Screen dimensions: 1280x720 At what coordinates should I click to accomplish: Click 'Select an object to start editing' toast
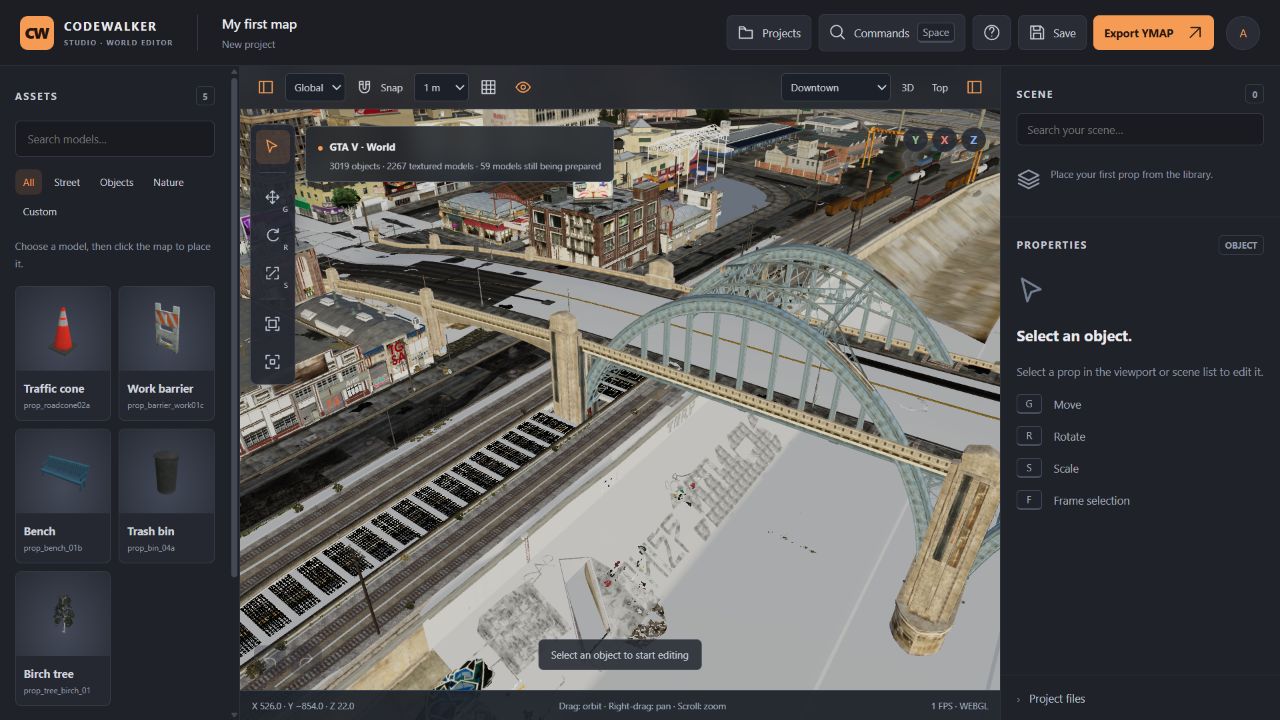(620, 655)
